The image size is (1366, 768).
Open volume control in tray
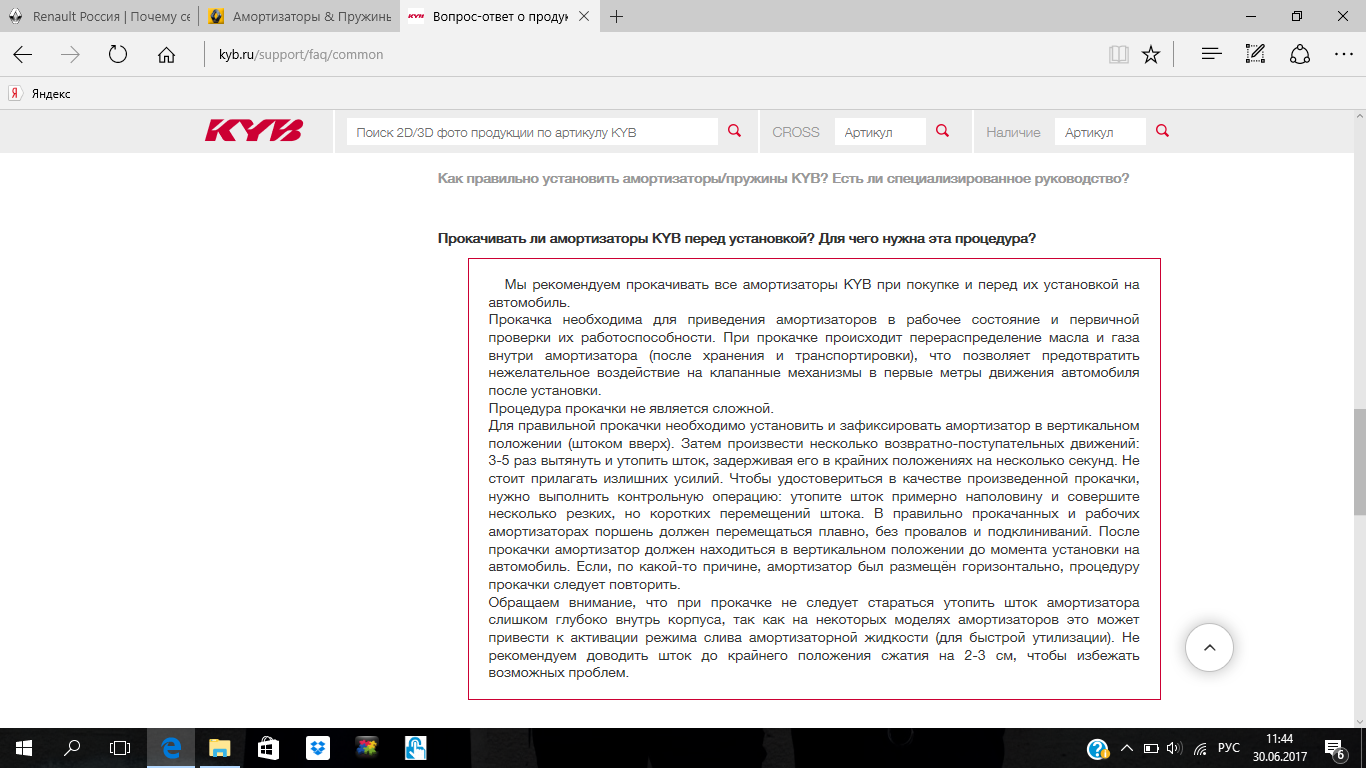(x=1174, y=748)
